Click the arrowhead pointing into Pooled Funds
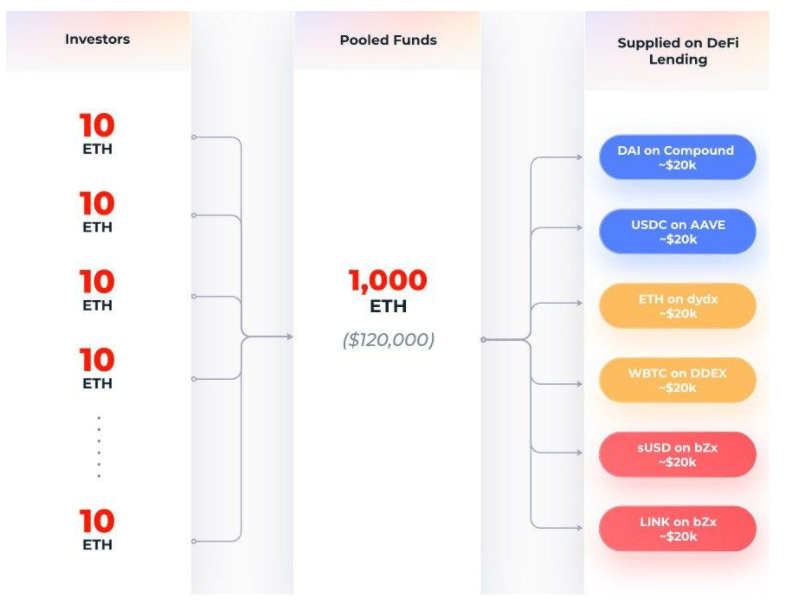Screen dimensions: 803x604 click(x=289, y=337)
